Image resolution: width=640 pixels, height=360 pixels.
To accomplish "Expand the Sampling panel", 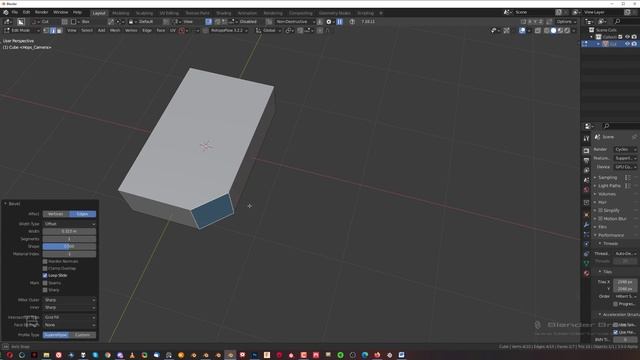I will pyautogui.click(x=606, y=178).
